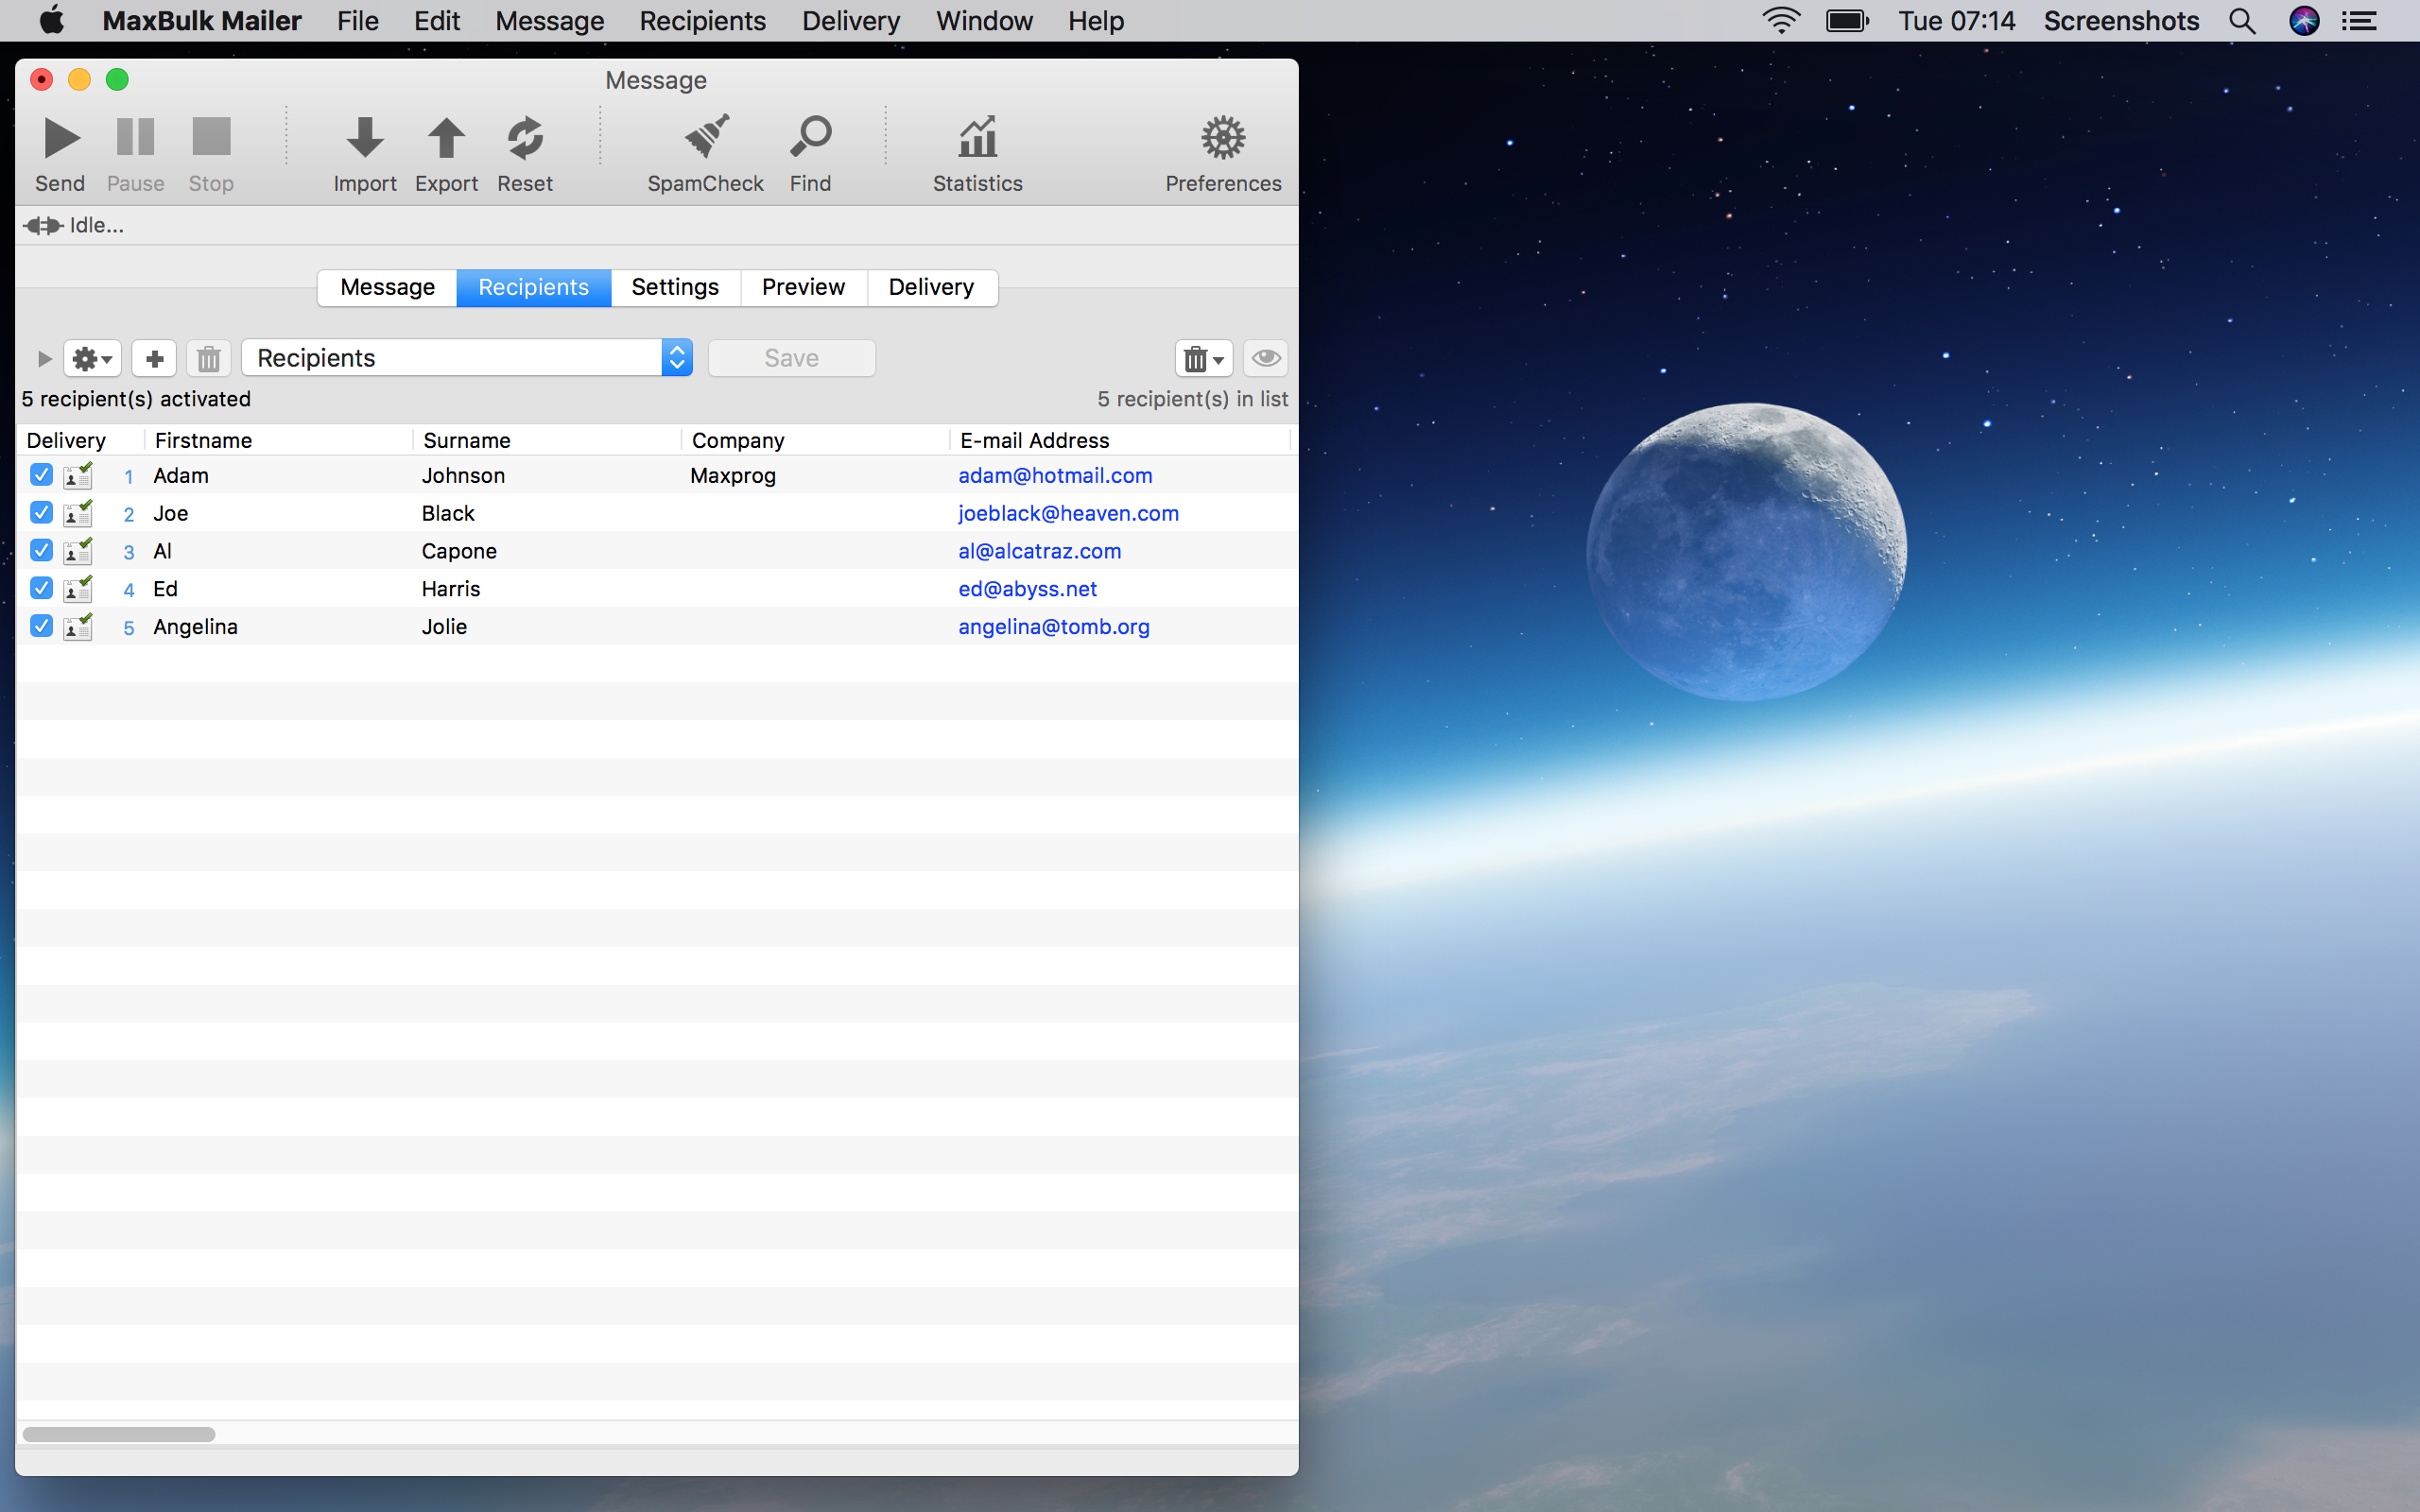
Task: Click the Import arrow icon
Action: coord(364,138)
